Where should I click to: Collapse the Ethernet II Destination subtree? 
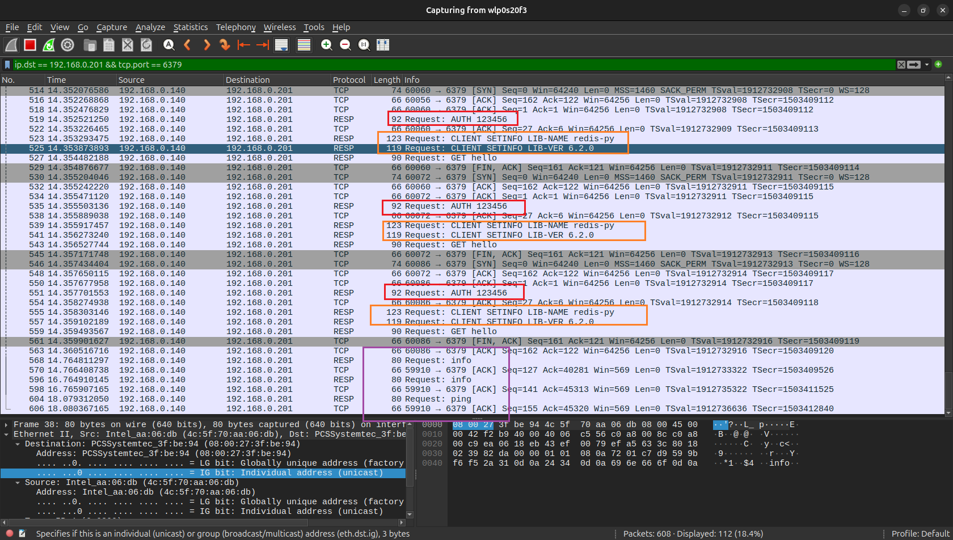tap(18, 444)
